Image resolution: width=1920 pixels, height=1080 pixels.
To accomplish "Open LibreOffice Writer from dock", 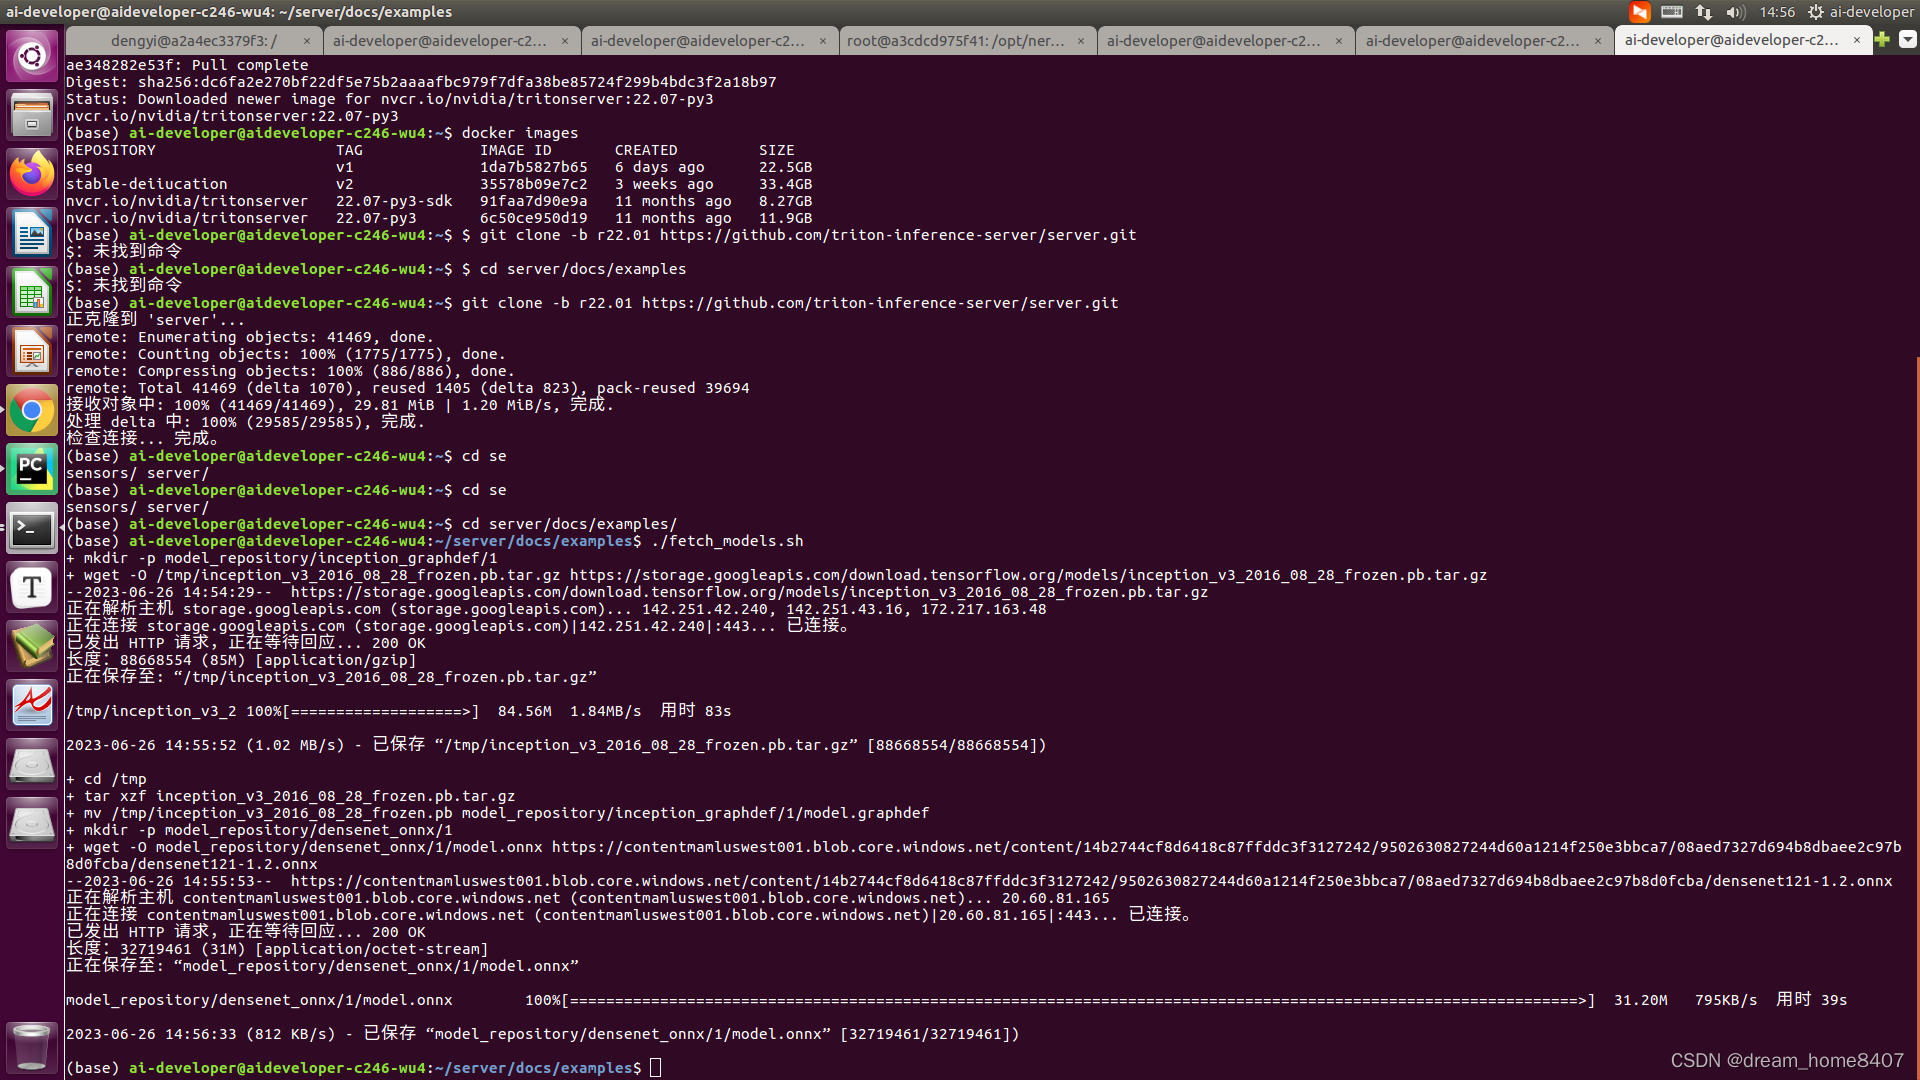I will click(x=32, y=233).
